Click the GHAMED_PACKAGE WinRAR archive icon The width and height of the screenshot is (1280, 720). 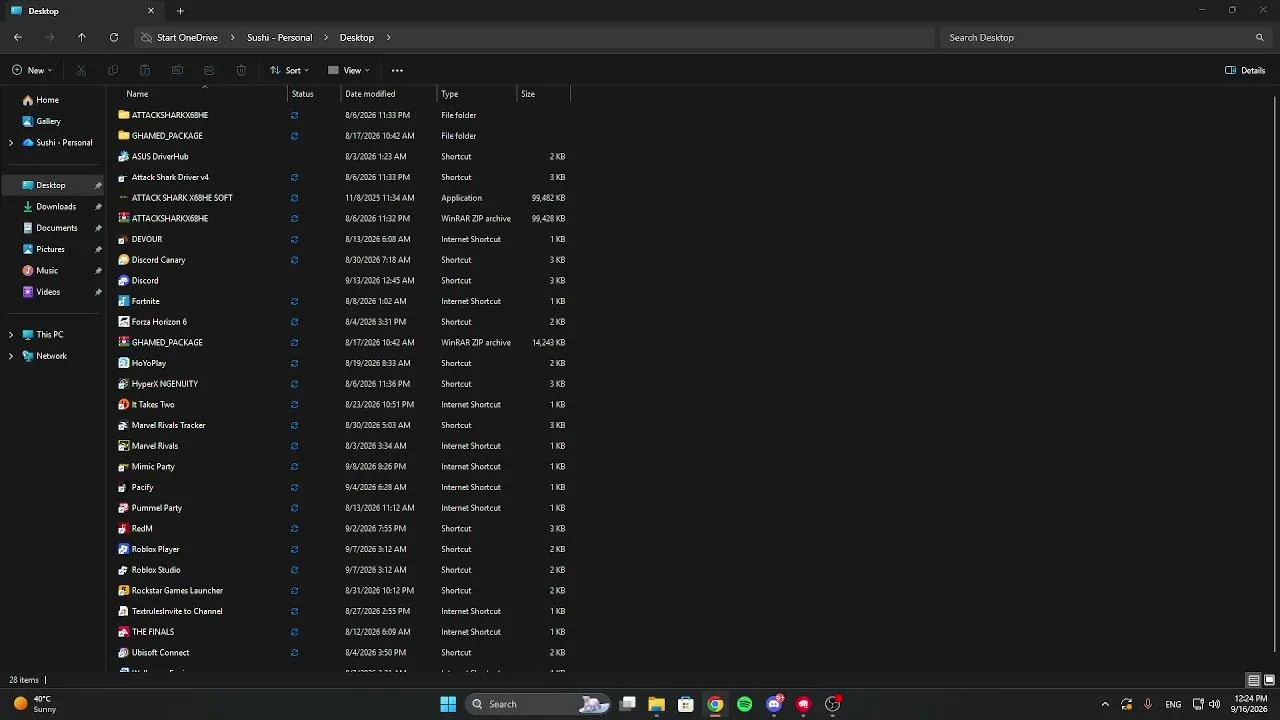124,342
